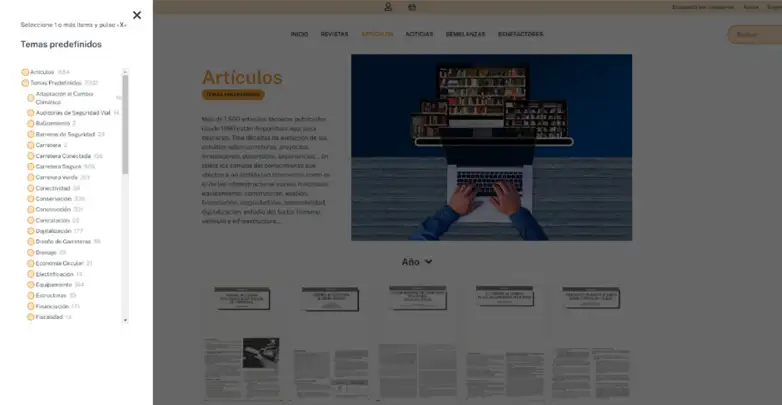Click the Conservación topic circle
This screenshot has width=782, height=405.
click(x=31, y=198)
